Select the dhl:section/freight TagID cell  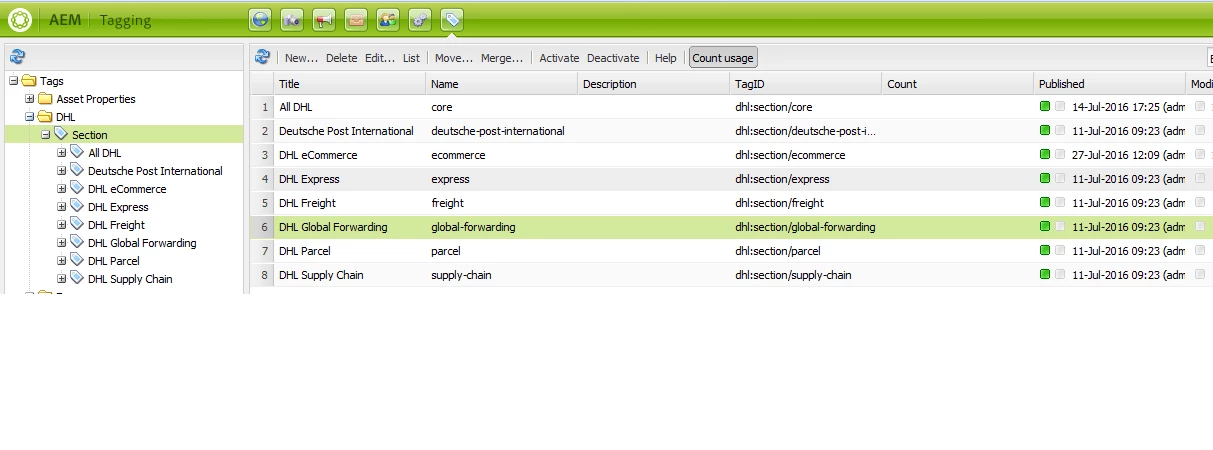coord(779,203)
